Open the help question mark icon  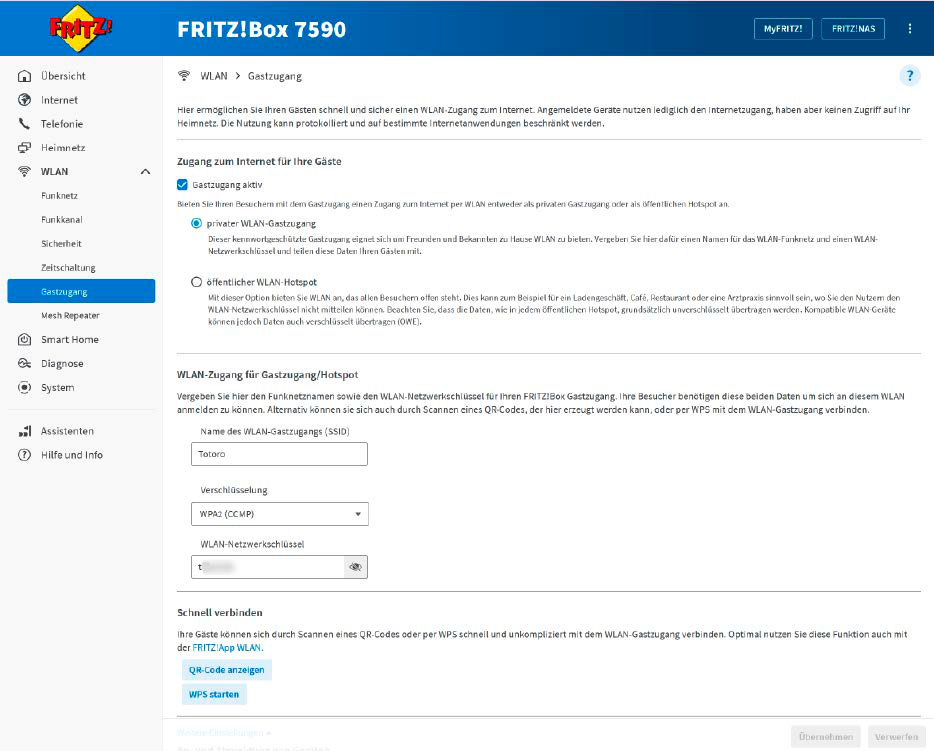(910, 76)
